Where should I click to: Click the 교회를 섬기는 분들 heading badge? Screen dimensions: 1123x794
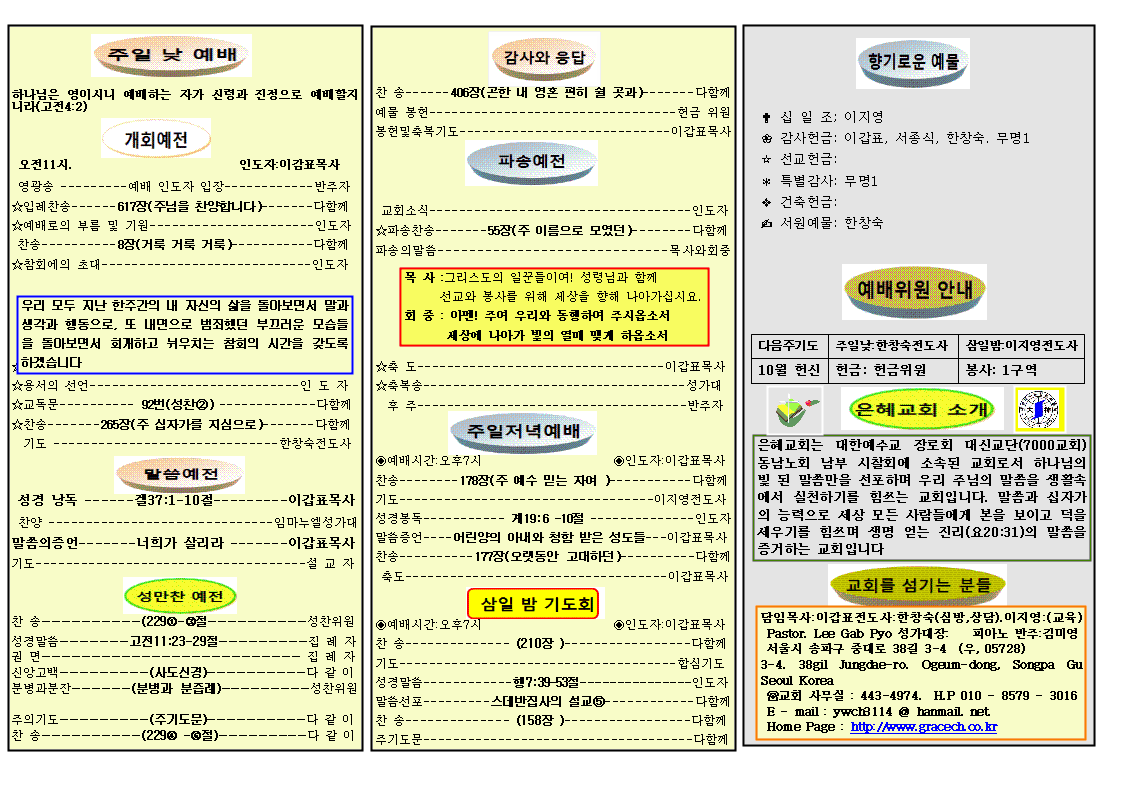(918, 585)
